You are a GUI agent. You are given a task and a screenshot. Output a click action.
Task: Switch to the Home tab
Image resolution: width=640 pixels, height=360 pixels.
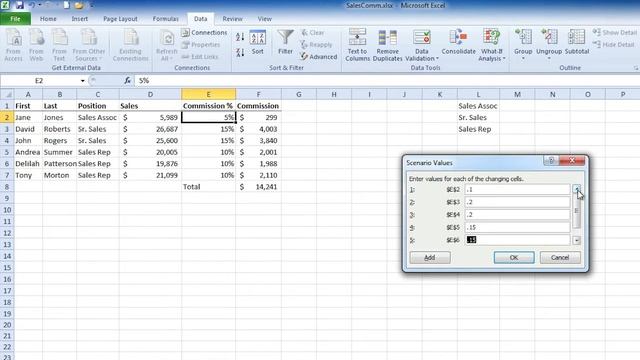[48, 19]
